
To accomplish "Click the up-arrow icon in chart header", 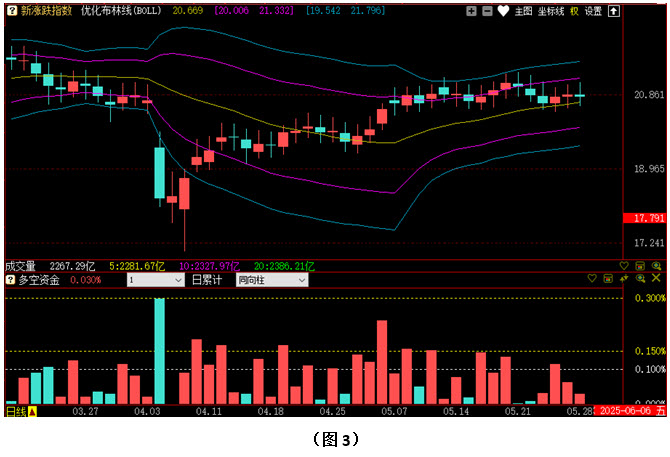I will point(614,11).
